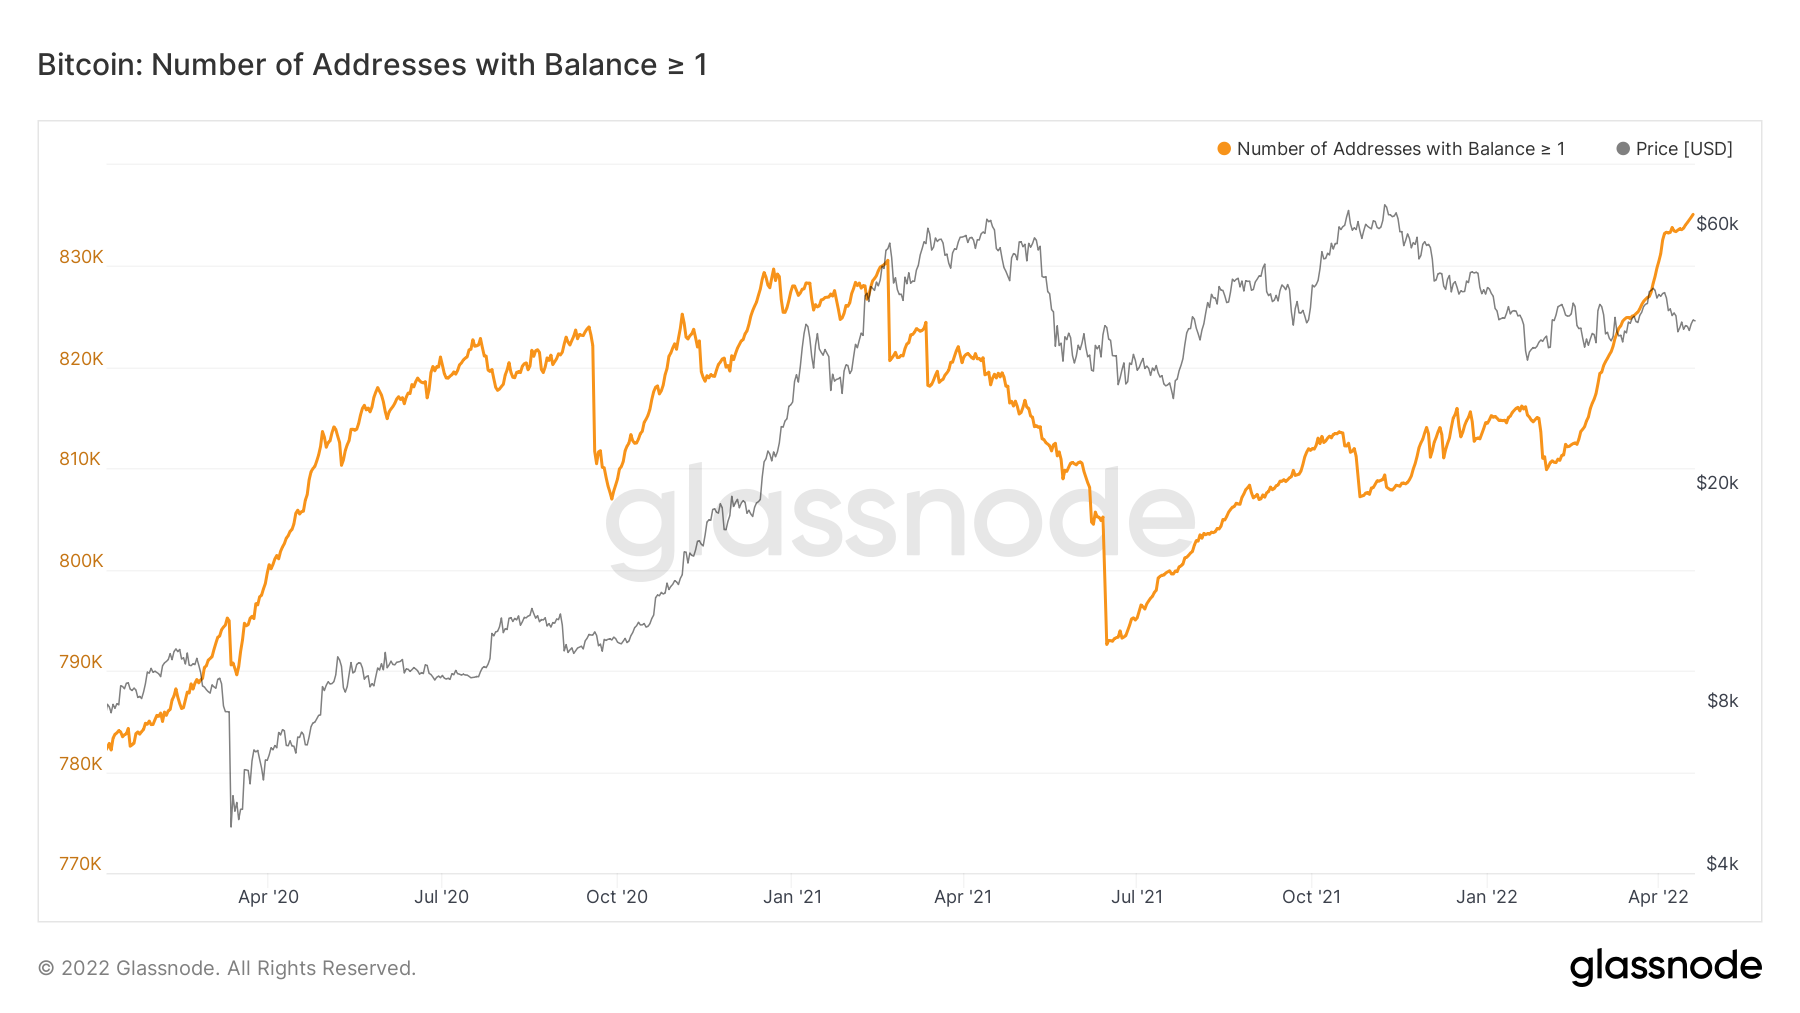
Task: Click the $8k price axis label
Action: click(x=1722, y=701)
